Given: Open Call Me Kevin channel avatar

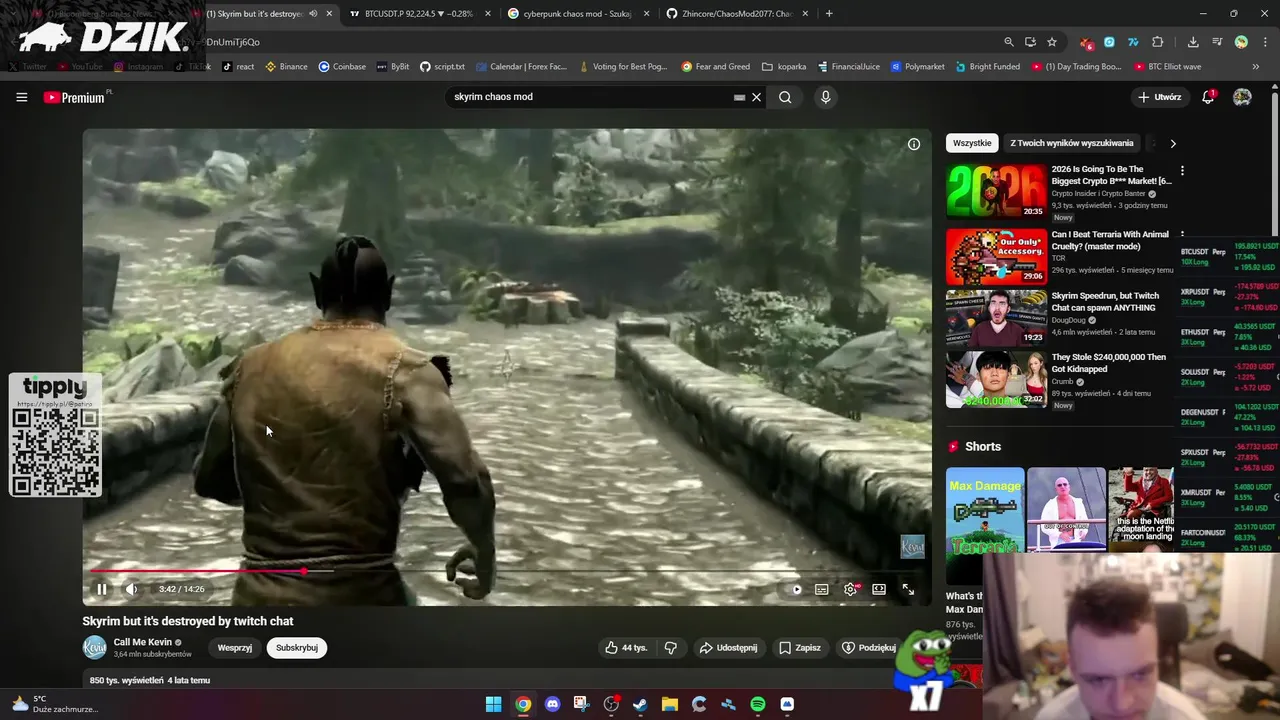Looking at the screenshot, I should pos(94,648).
